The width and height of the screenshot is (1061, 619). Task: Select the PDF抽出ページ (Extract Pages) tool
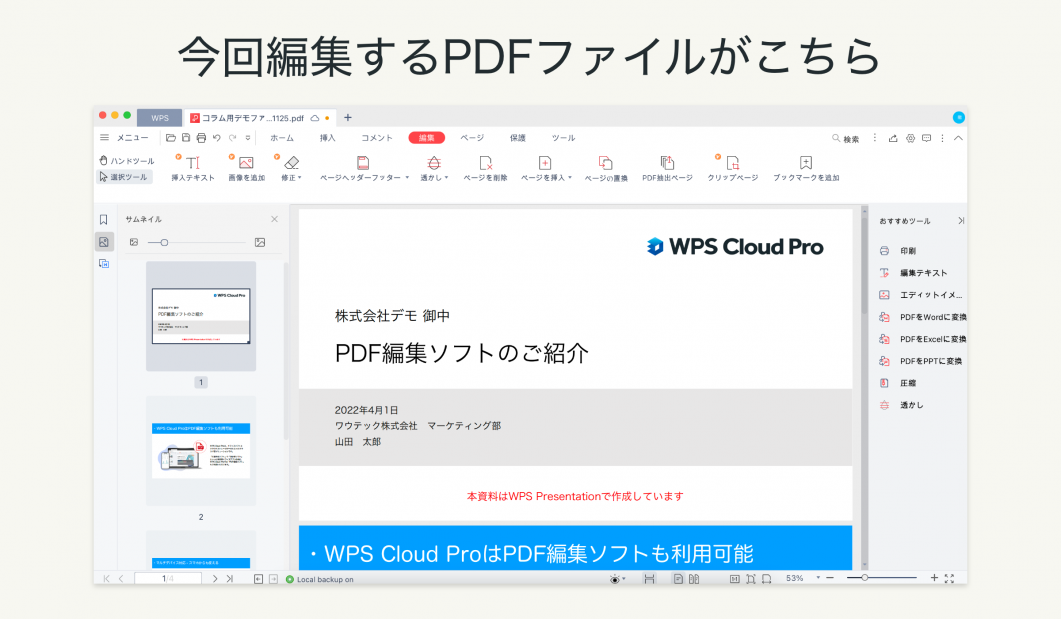(666, 170)
